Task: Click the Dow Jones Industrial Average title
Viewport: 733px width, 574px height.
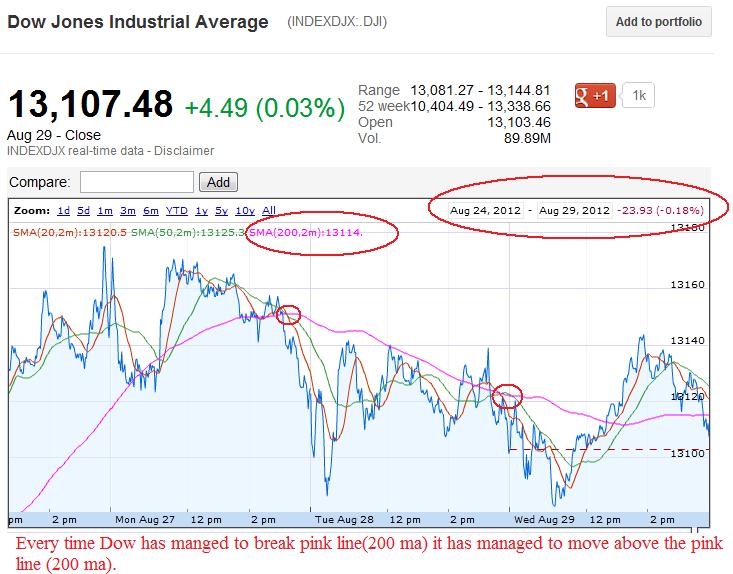Action: coord(138,22)
